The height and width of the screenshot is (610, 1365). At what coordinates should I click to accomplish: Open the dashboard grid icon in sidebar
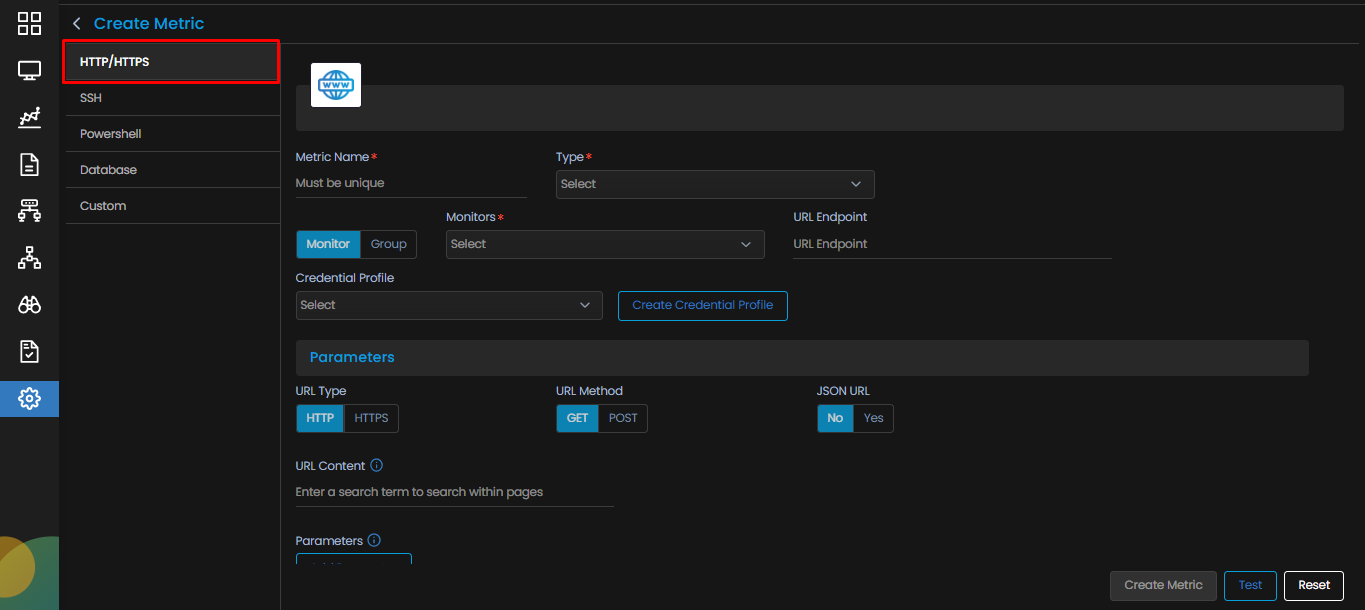29,24
